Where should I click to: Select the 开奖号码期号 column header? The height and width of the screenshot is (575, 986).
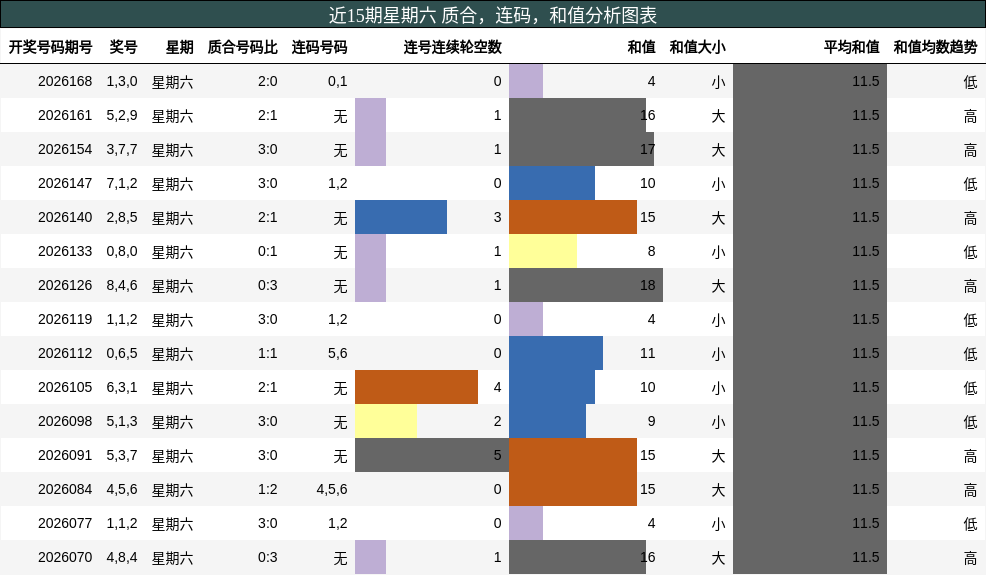click(50, 47)
